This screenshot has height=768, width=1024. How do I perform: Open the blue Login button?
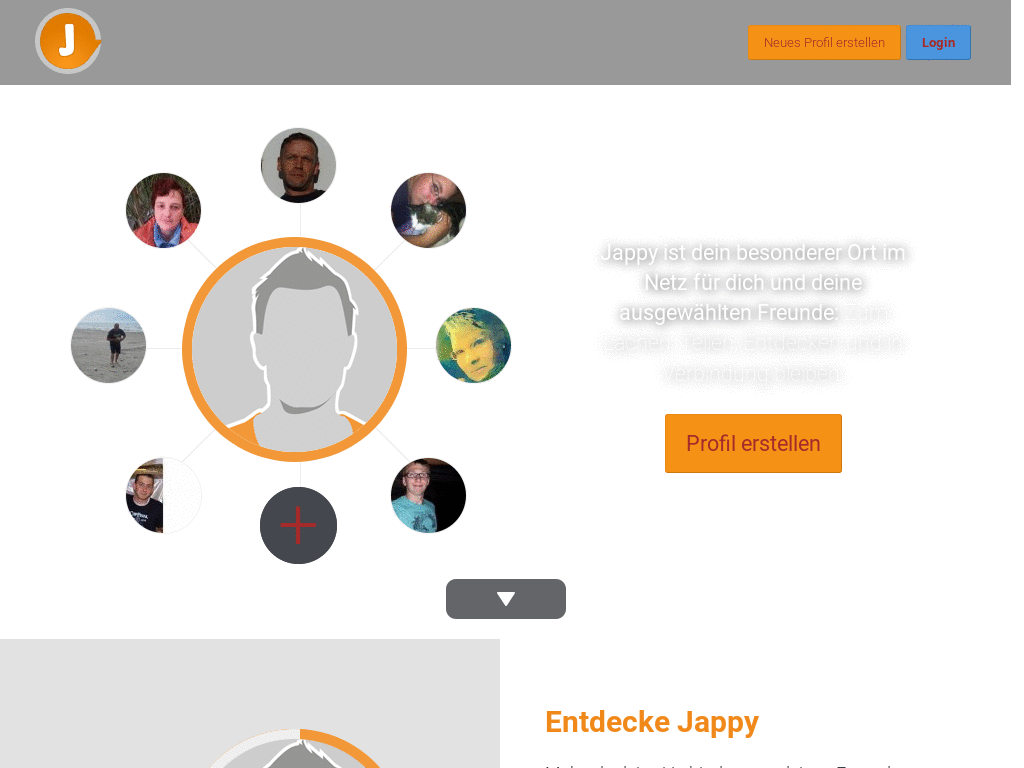click(938, 42)
